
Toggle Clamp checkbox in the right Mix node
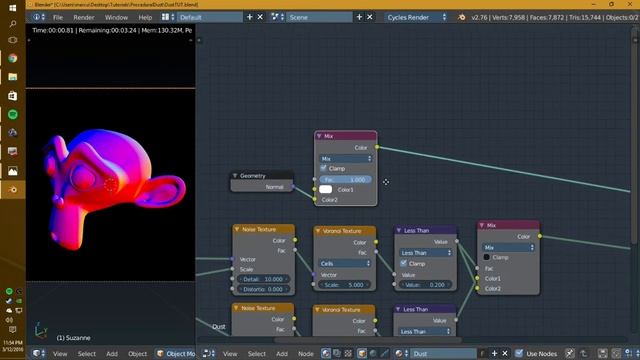(x=487, y=257)
